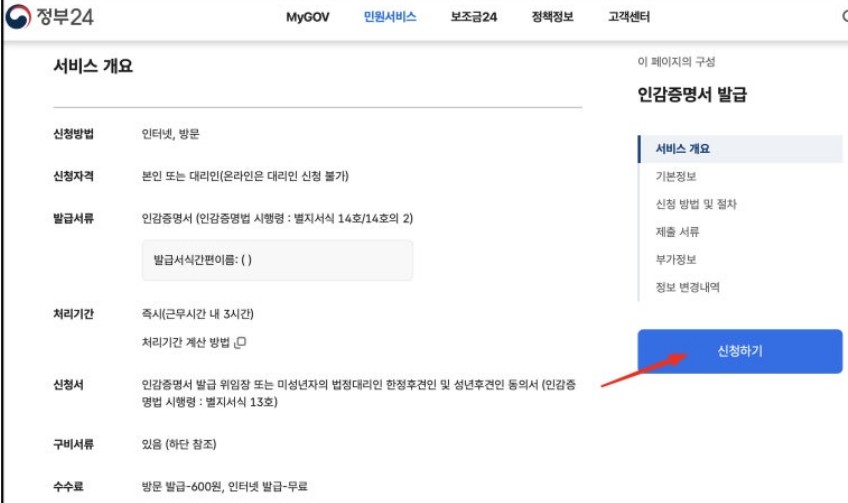Click the 있음 (하단 참조) text
The height and width of the screenshot is (503, 848).
[179, 444]
